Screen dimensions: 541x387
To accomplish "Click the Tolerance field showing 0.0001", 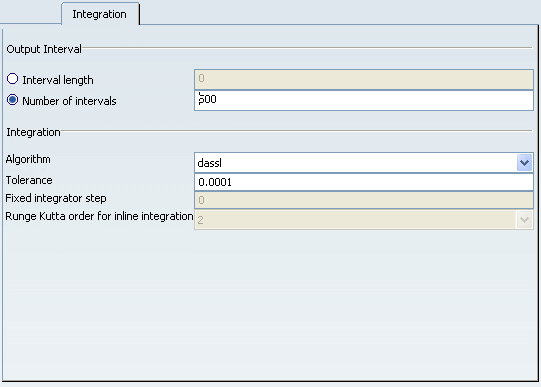I will coord(364,182).
